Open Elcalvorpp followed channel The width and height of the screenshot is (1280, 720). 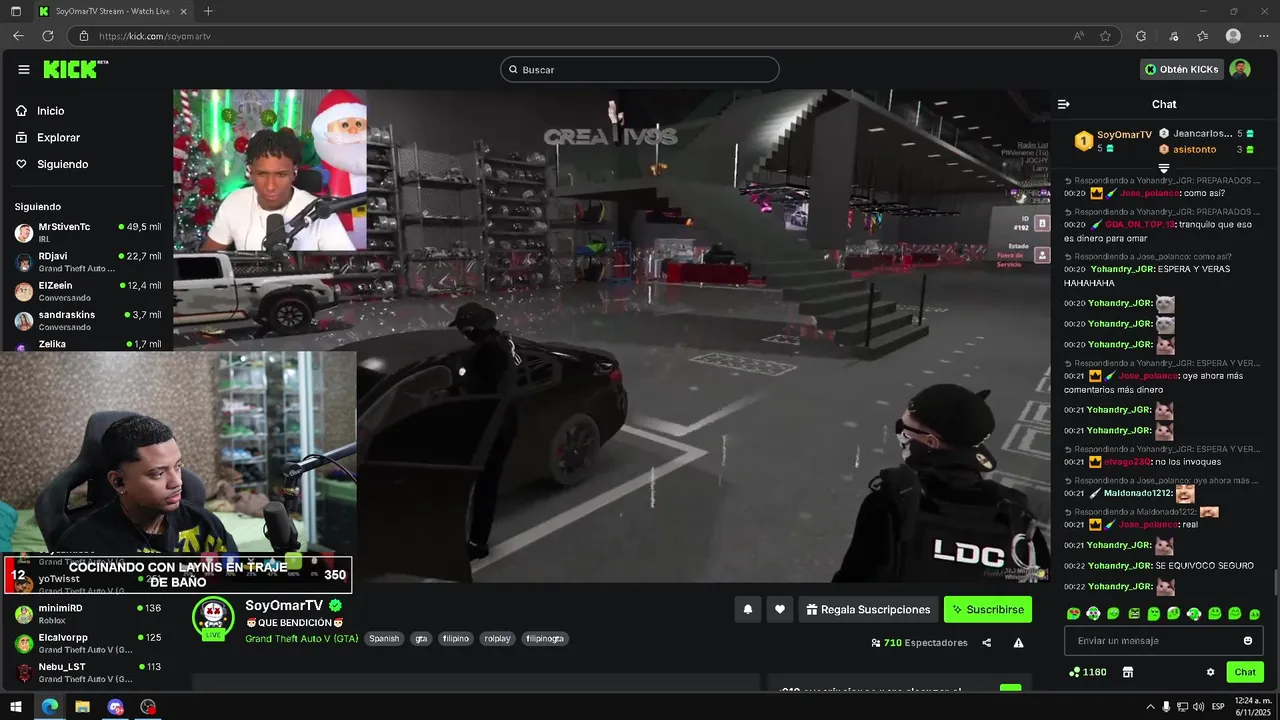[88, 643]
